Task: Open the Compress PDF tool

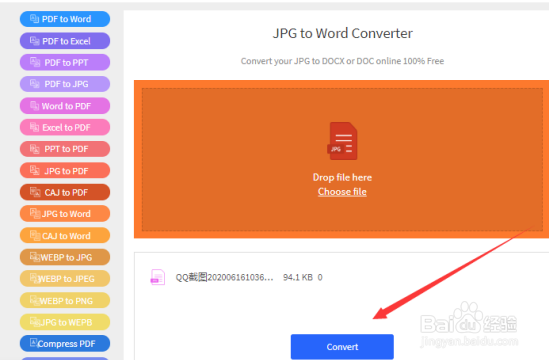Action: coord(65,344)
